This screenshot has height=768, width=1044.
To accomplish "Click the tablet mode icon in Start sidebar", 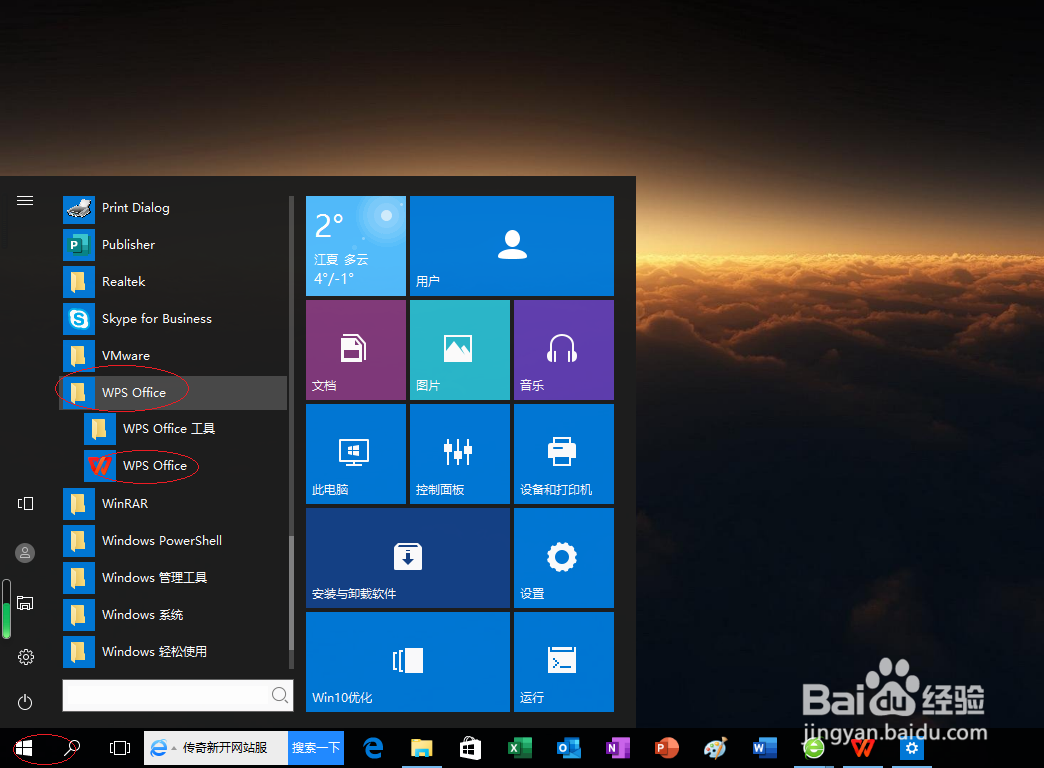I will click(x=25, y=504).
